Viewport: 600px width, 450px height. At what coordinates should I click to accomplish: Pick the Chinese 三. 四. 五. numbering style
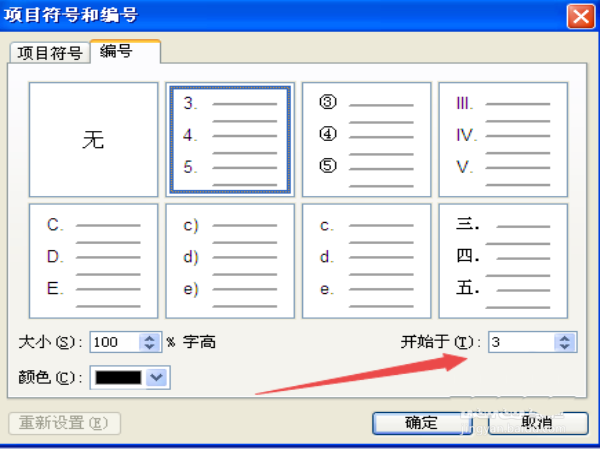503,261
